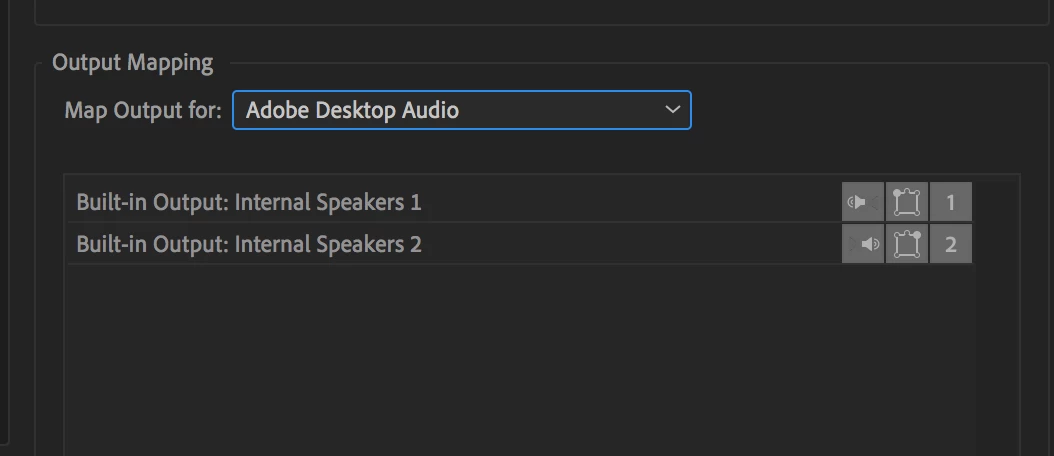Open the Map Output for dropdown
1054x456 pixels.
(462, 110)
